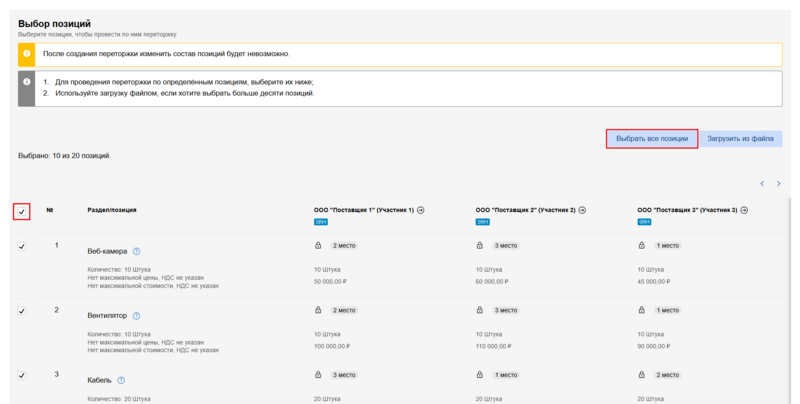The image size is (800, 404).
Task: Uncheck the Кабель position checkbox
Action: [22, 375]
